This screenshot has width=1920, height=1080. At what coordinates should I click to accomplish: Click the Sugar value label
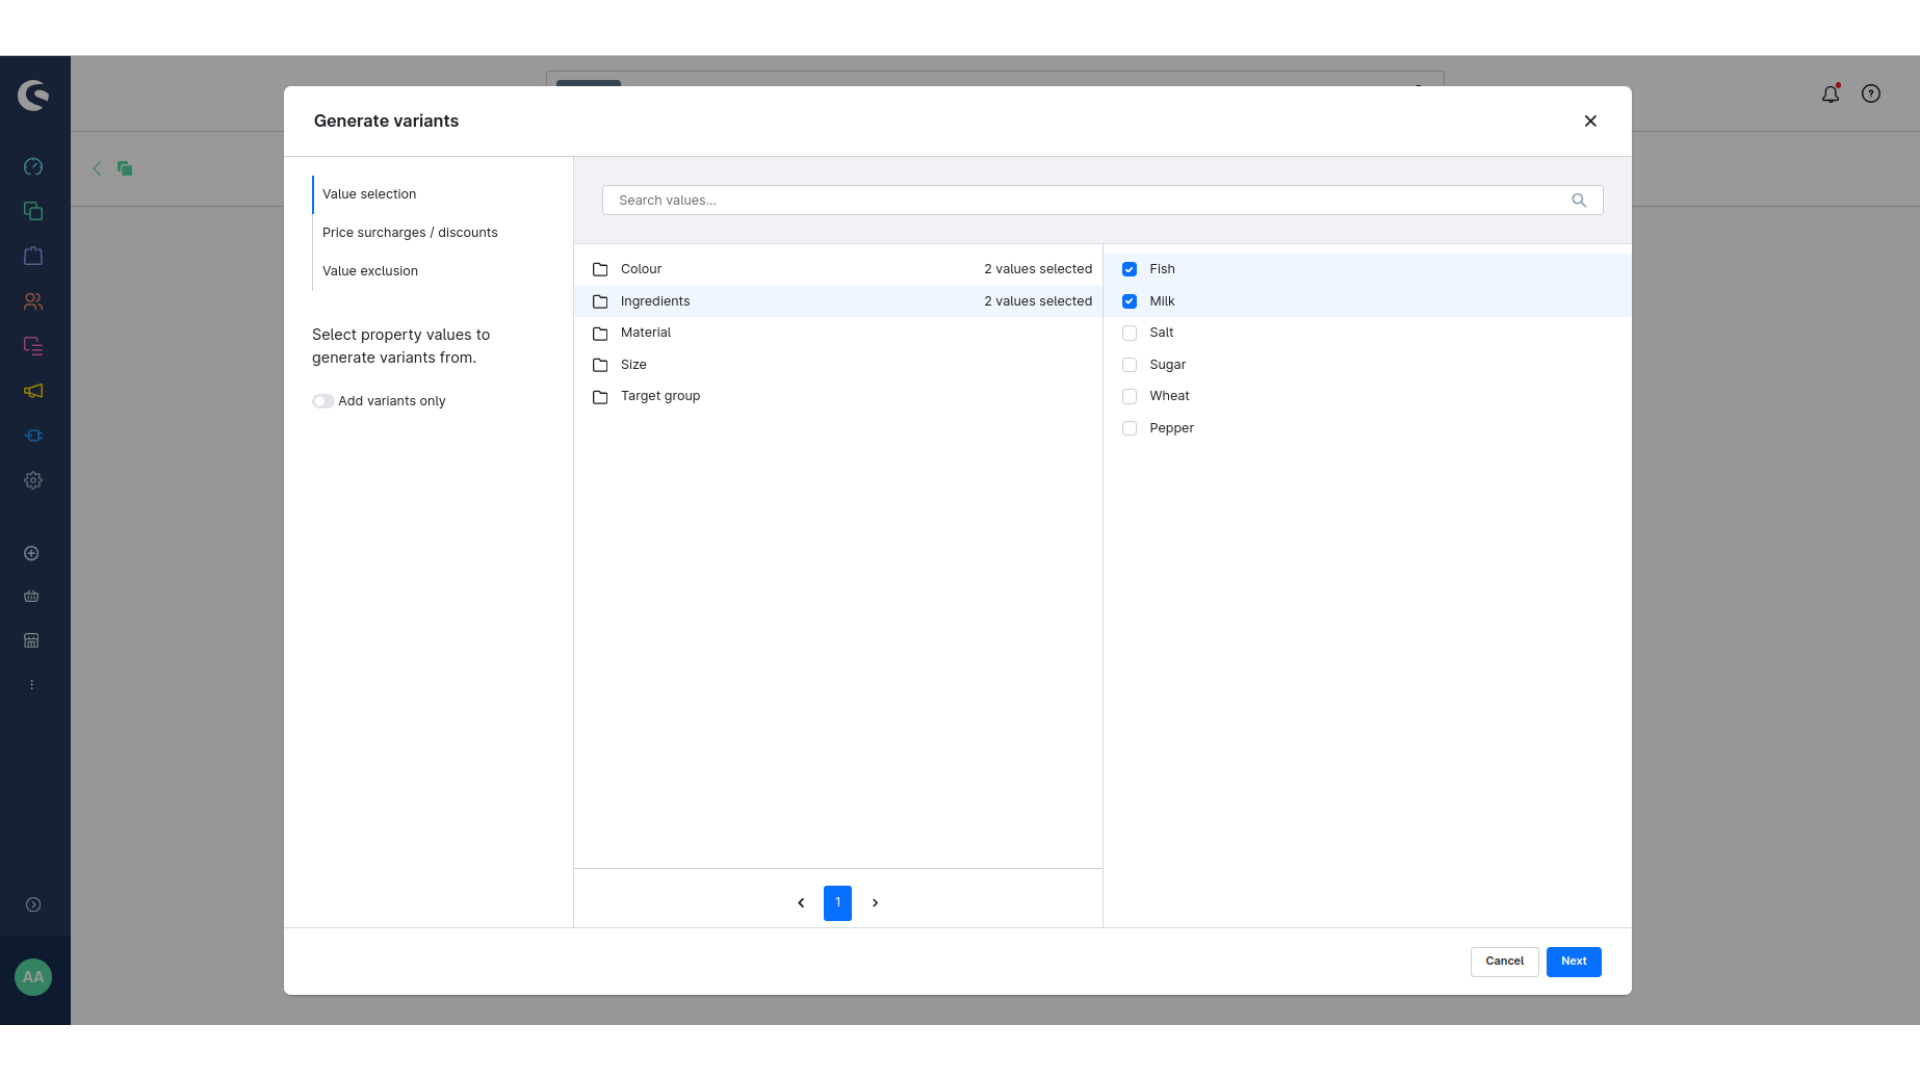(1167, 365)
